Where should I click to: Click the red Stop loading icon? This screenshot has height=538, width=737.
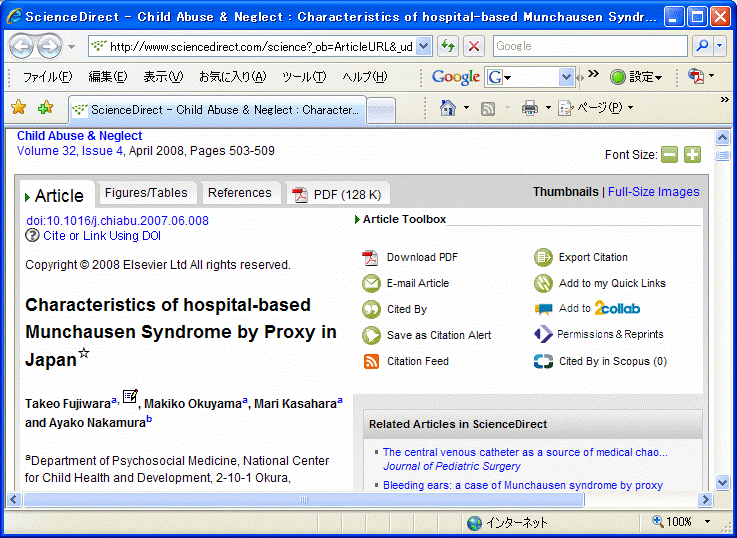474,46
